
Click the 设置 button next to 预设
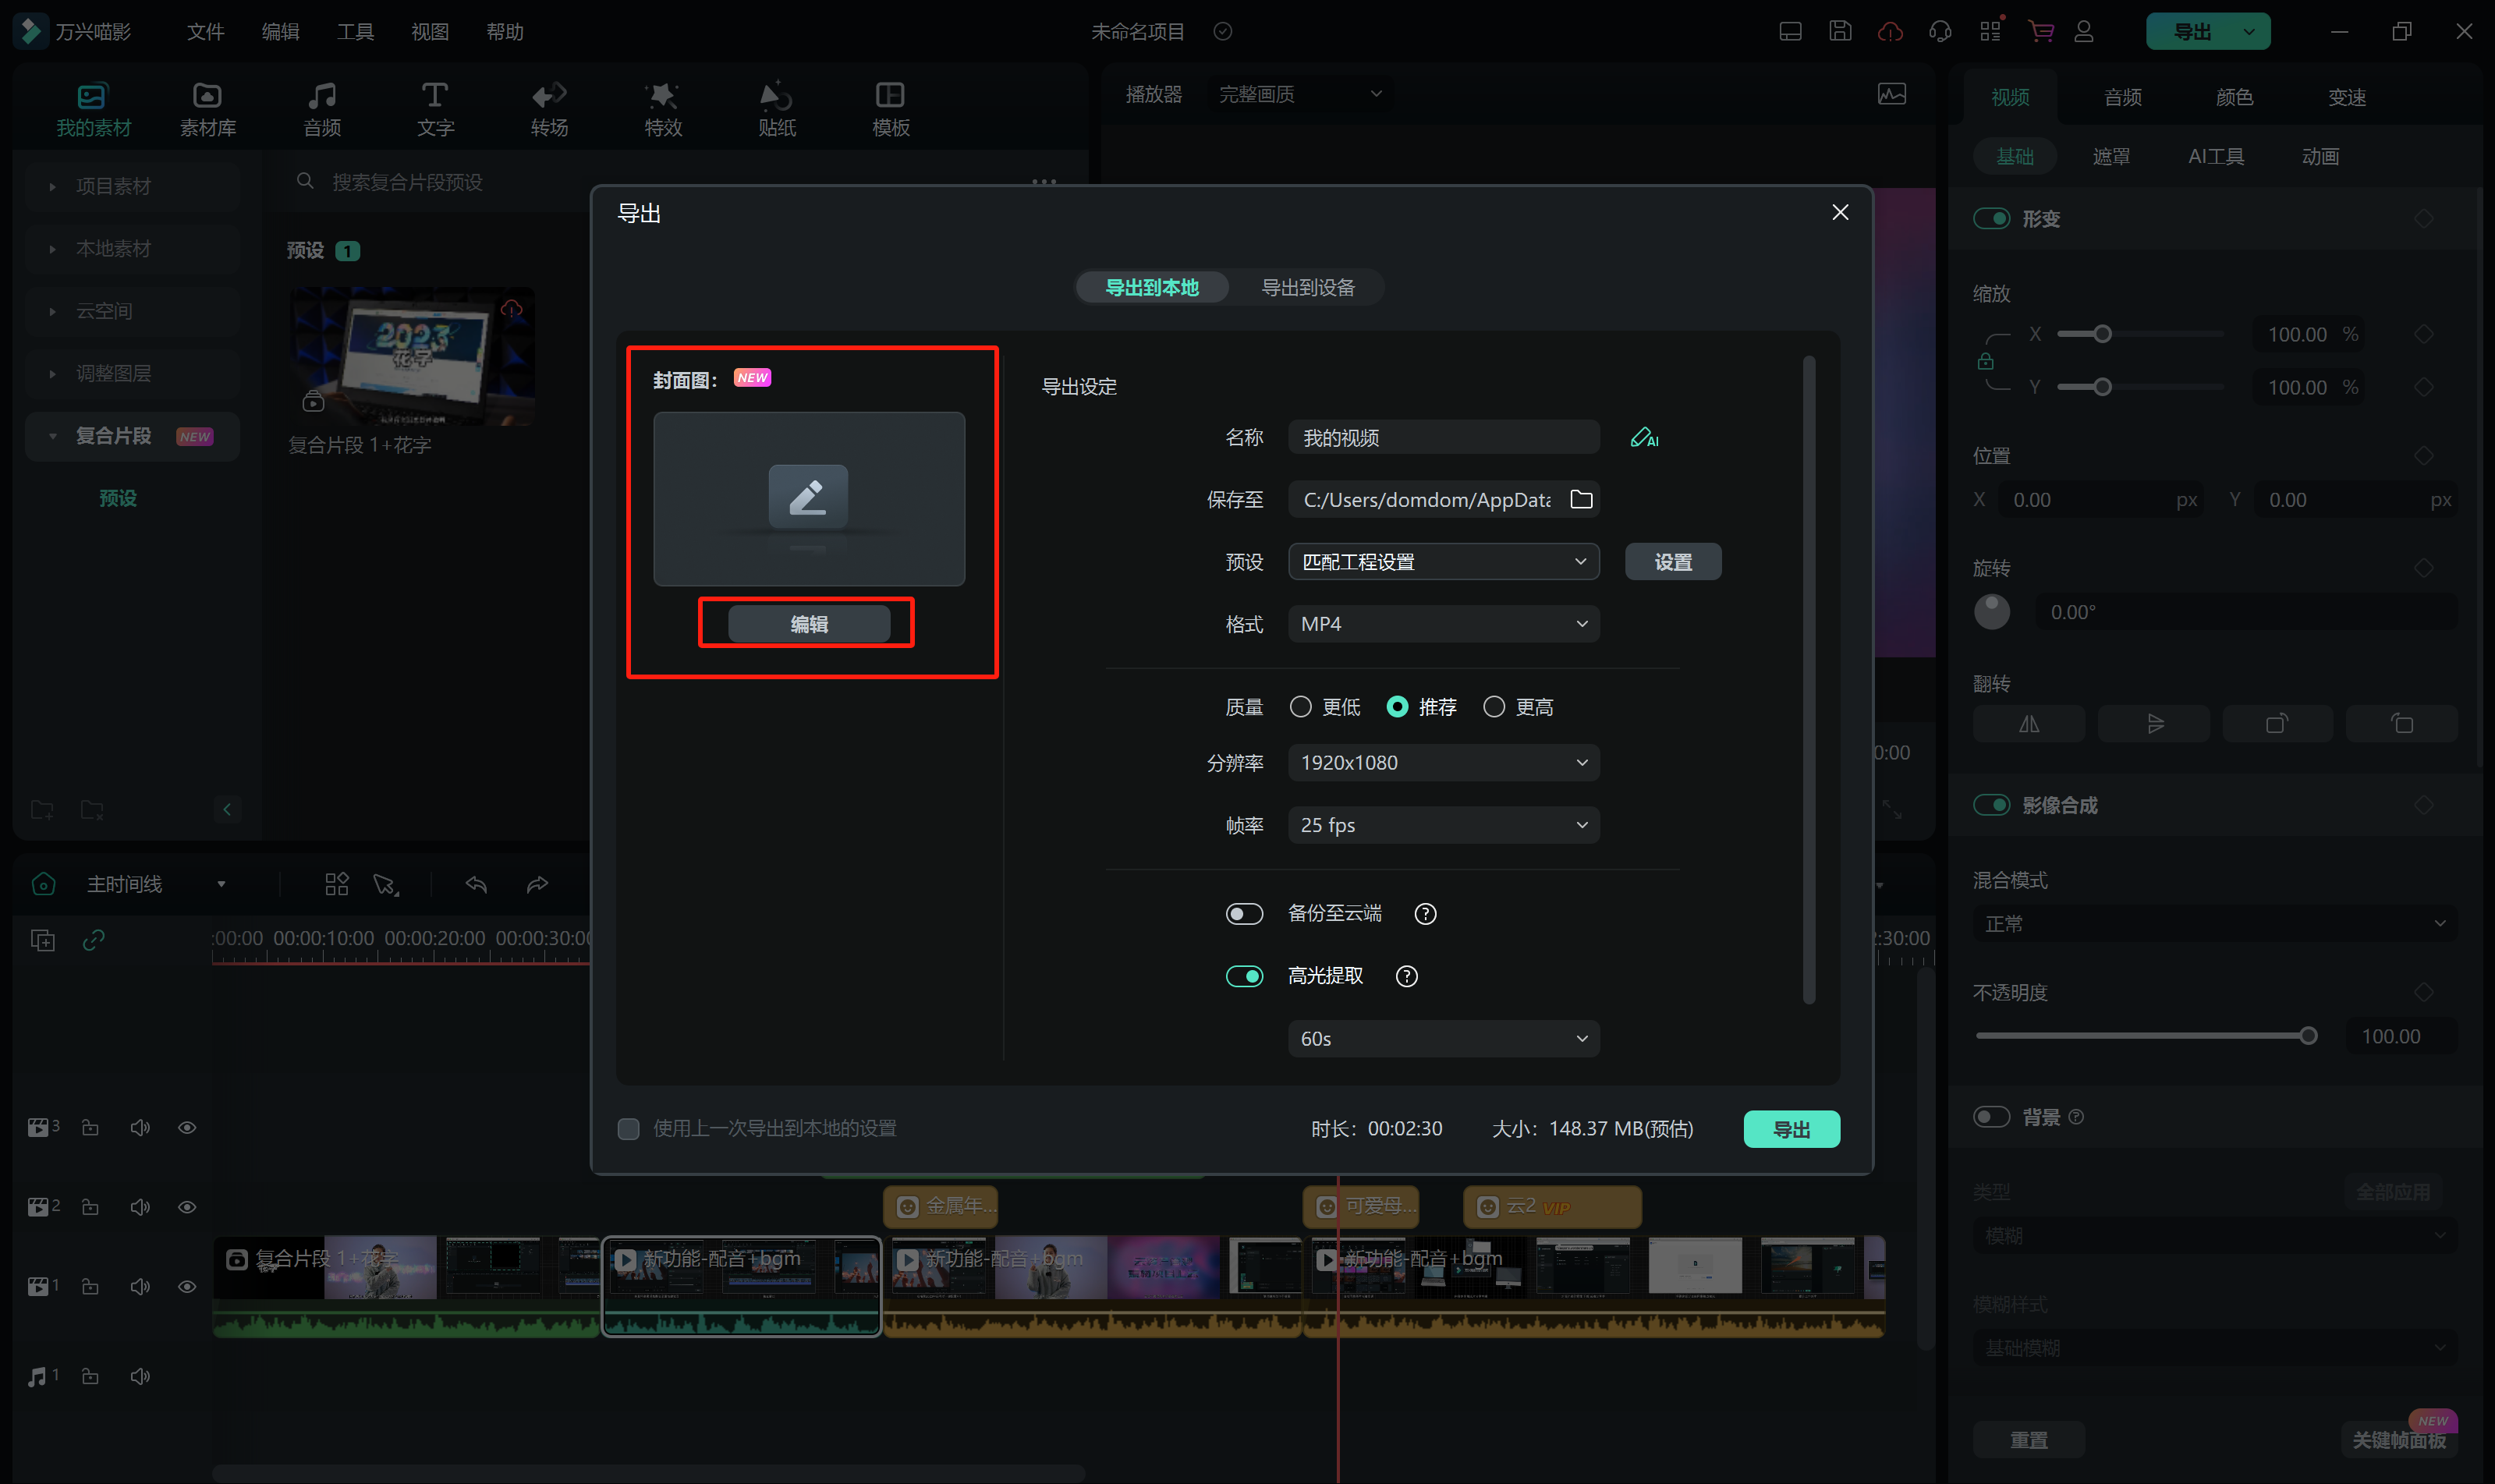point(1672,562)
